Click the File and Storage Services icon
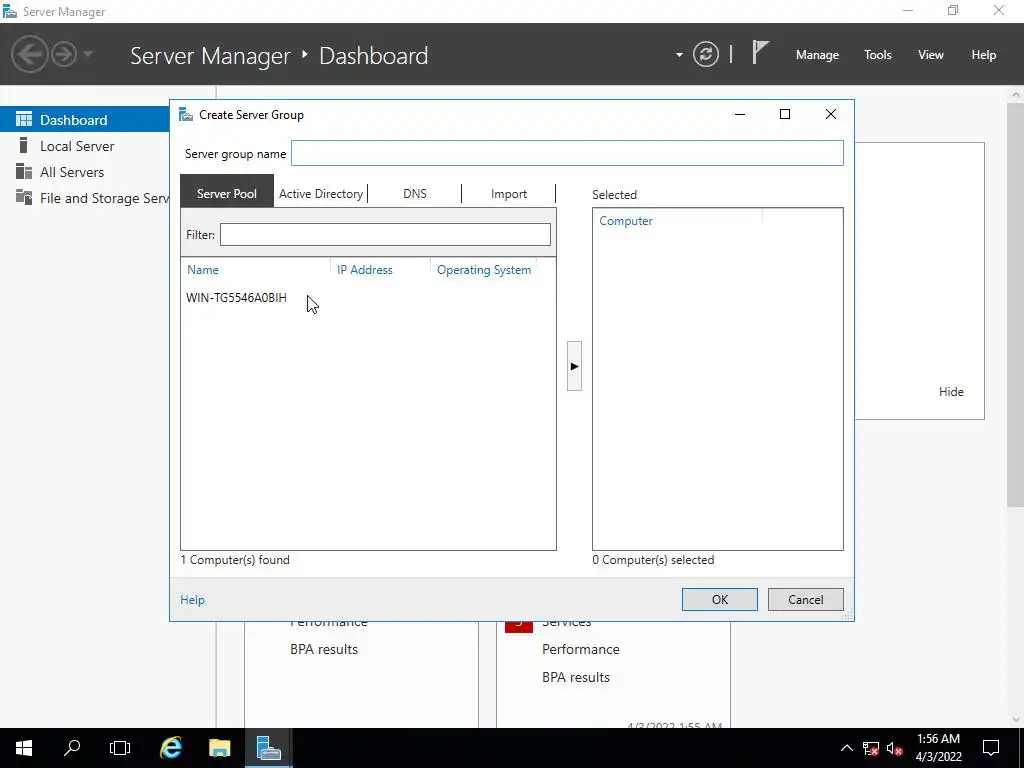The width and height of the screenshot is (1024, 768). coord(24,197)
